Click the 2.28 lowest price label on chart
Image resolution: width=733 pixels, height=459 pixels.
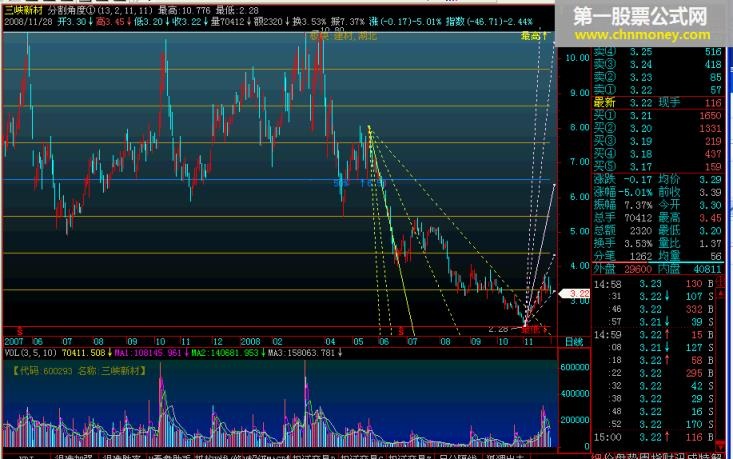(x=498, y=329)
